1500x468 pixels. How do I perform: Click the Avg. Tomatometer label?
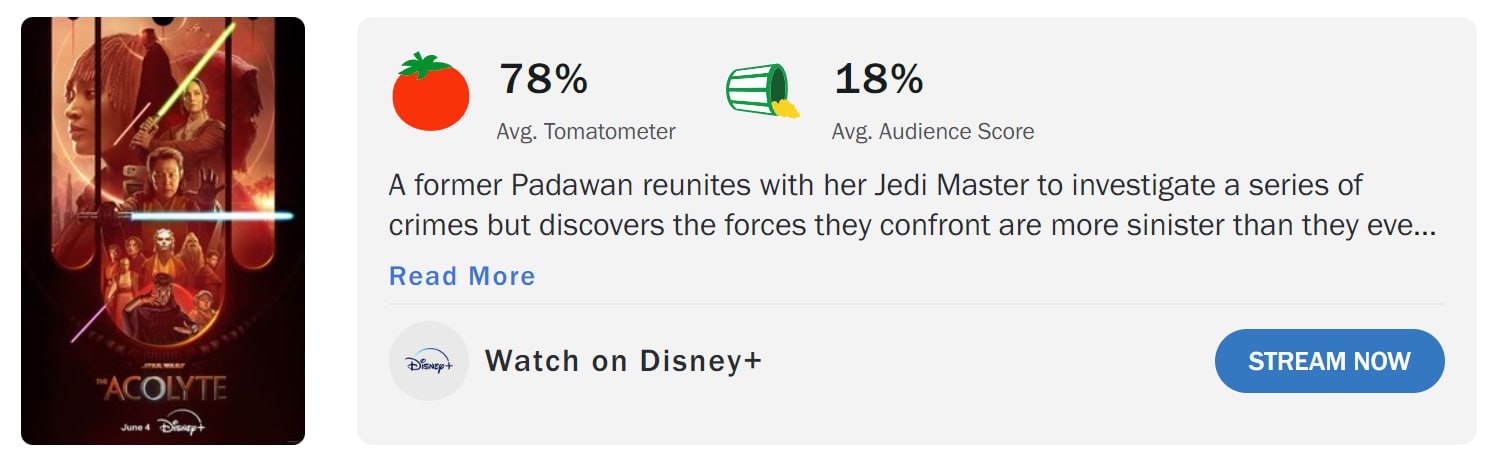(586, 131)
